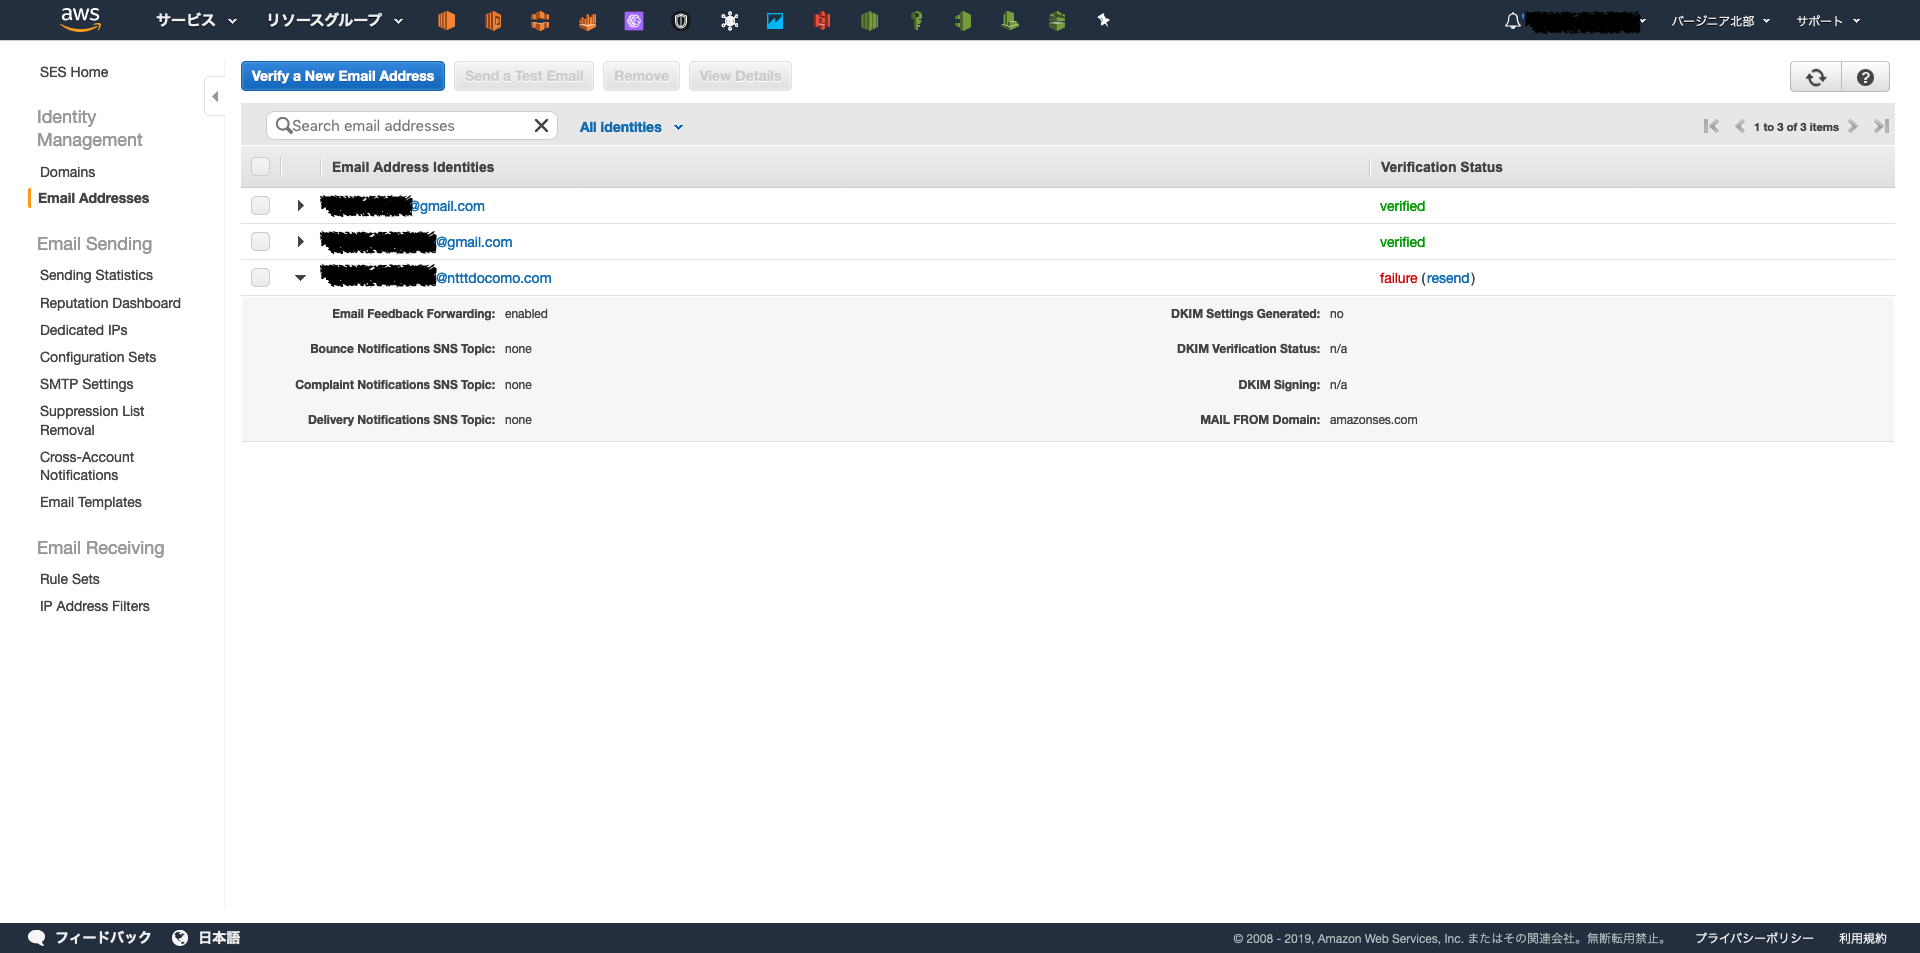
Task: Collapse the ntttdocomo.com details panel
Action: coord(300,277)
